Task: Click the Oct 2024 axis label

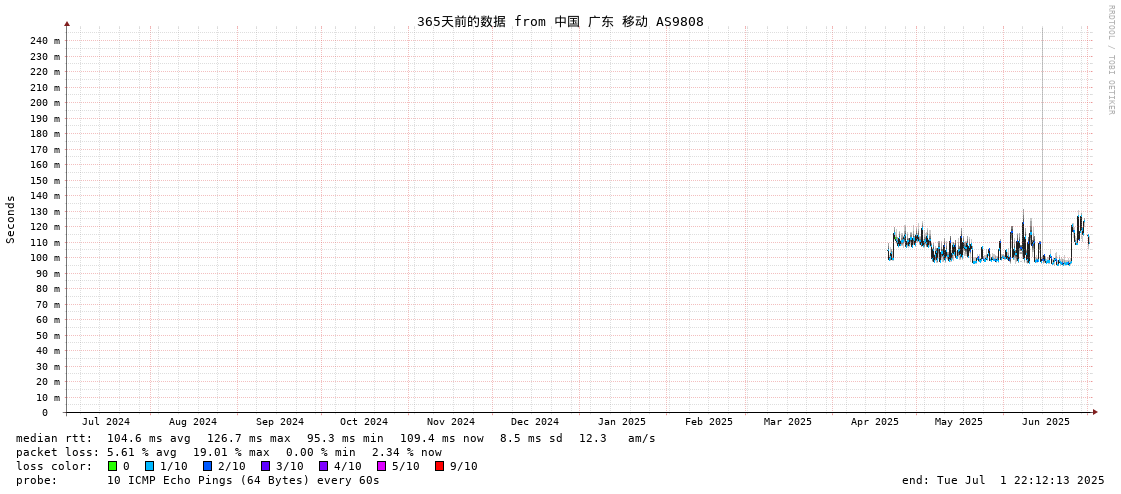Action: 364,422
